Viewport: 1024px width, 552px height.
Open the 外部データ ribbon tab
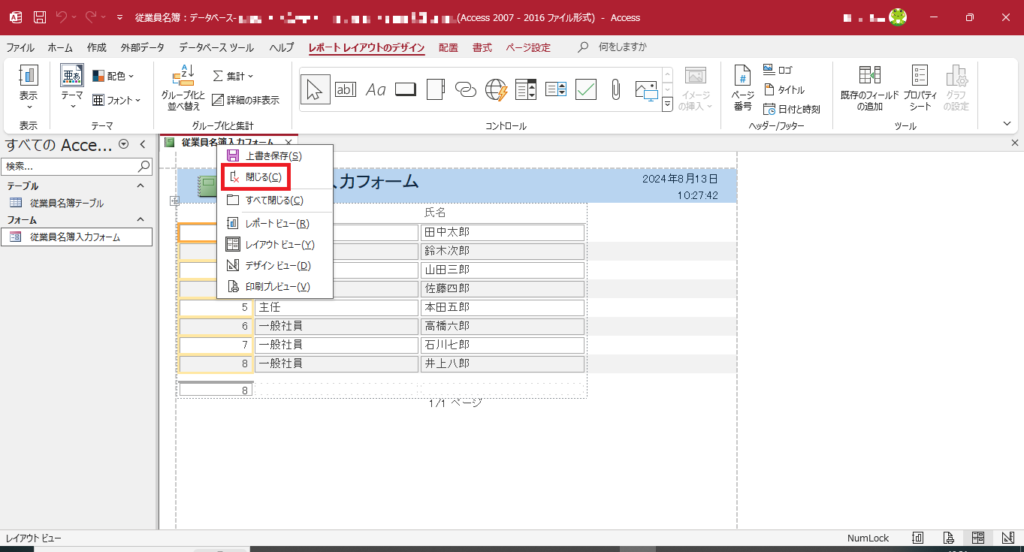(144, 47)
